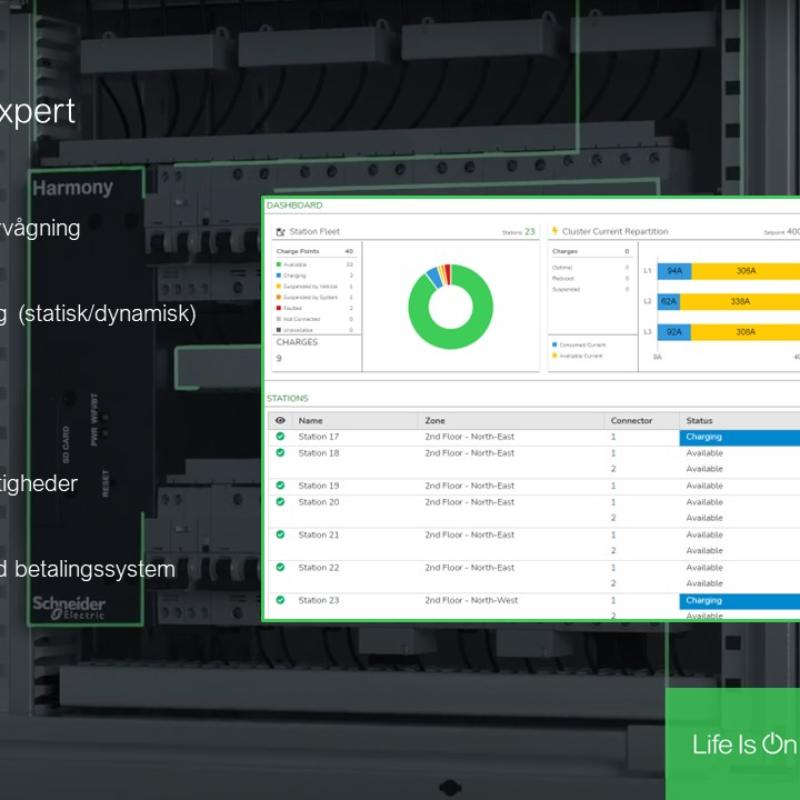The image size is (800, 800).
Task: Click the green check icon for Station 21
Action: pyautogui.click(x=280, y=534)
